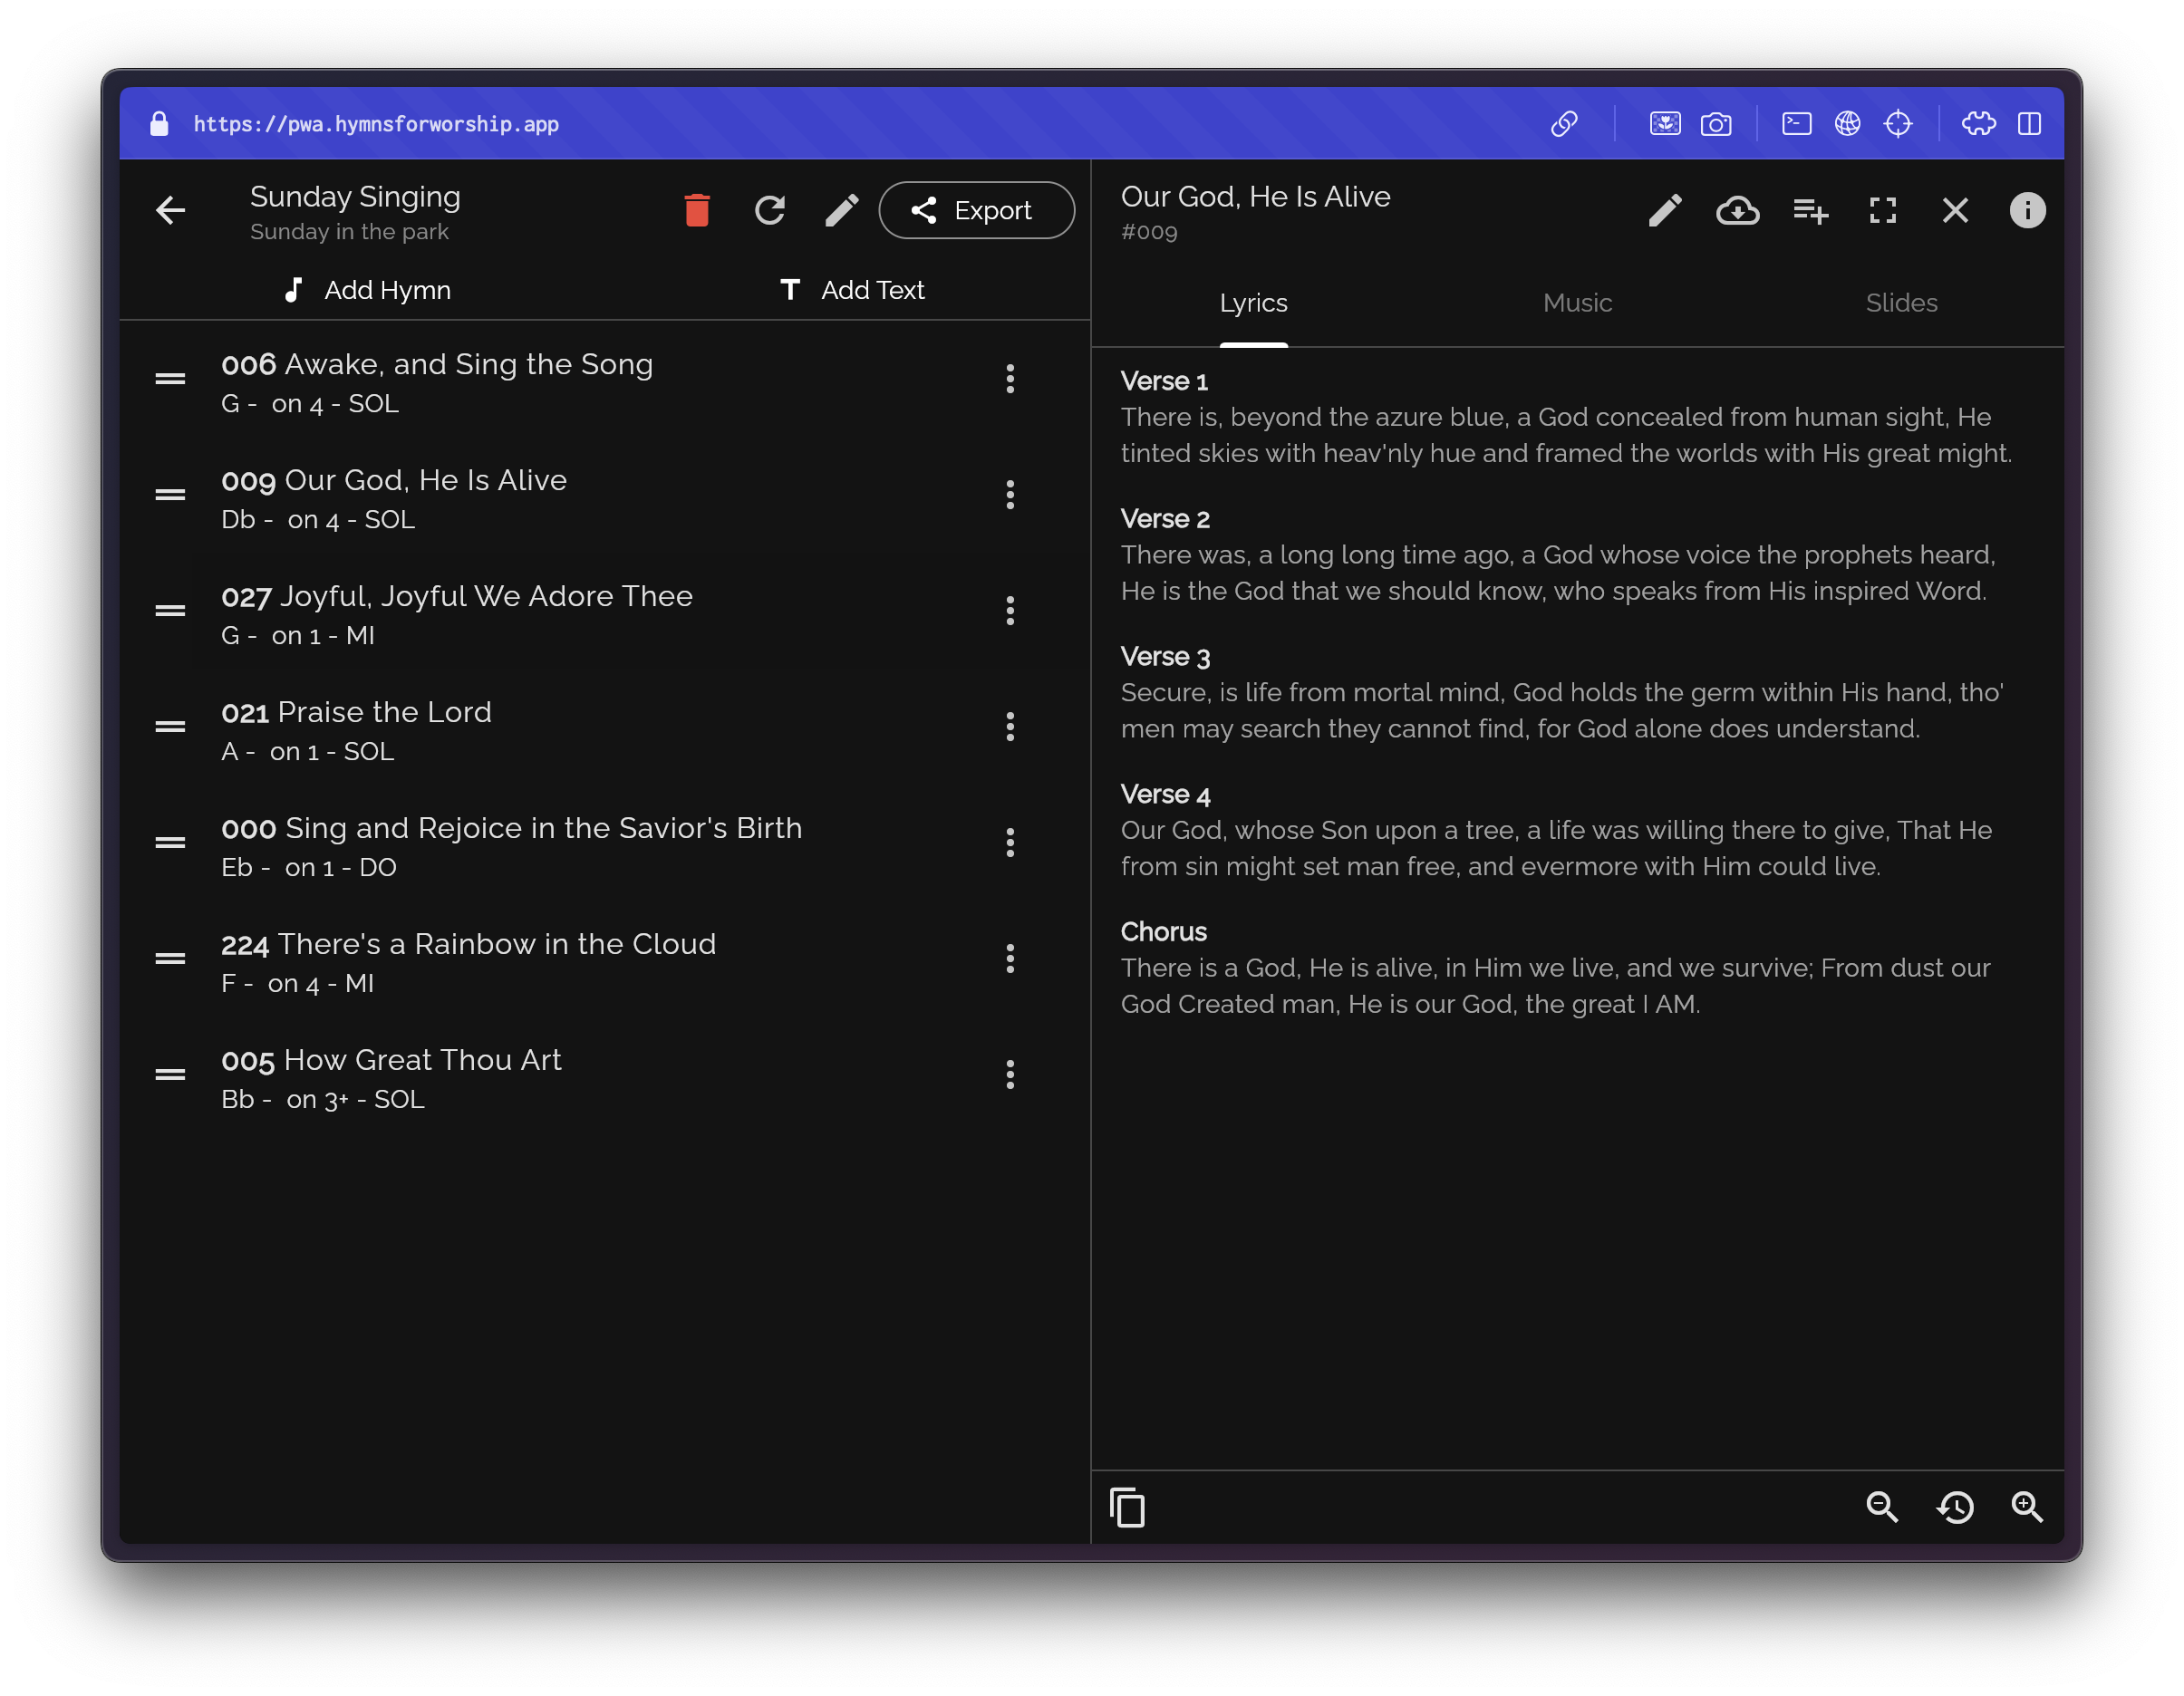Open the extensions puzzle icon
This screenshot has height=1696, width=2184.
[1978, 124]
